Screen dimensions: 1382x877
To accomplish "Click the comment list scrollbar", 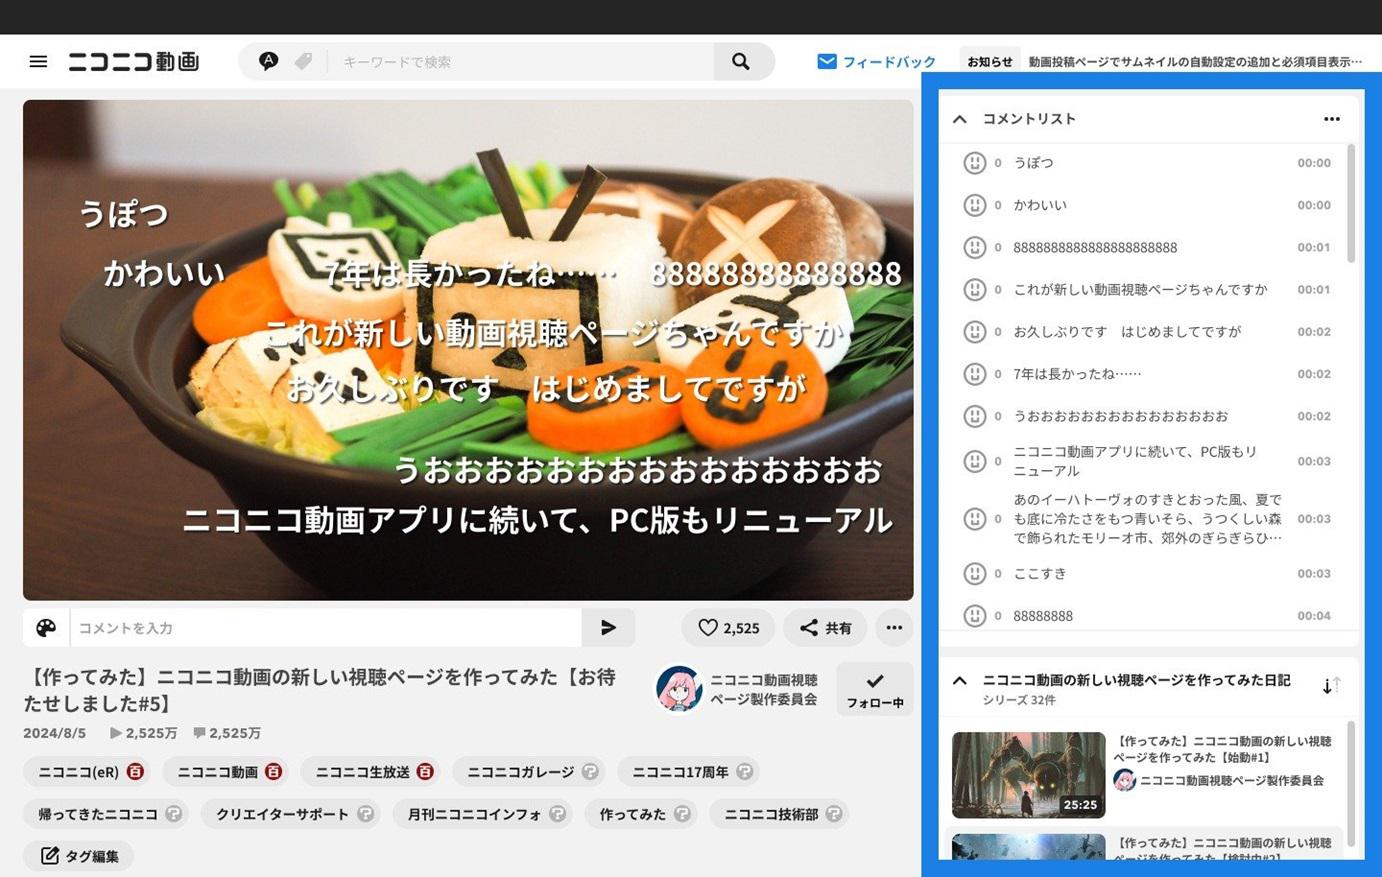I will pos(1351,204).
